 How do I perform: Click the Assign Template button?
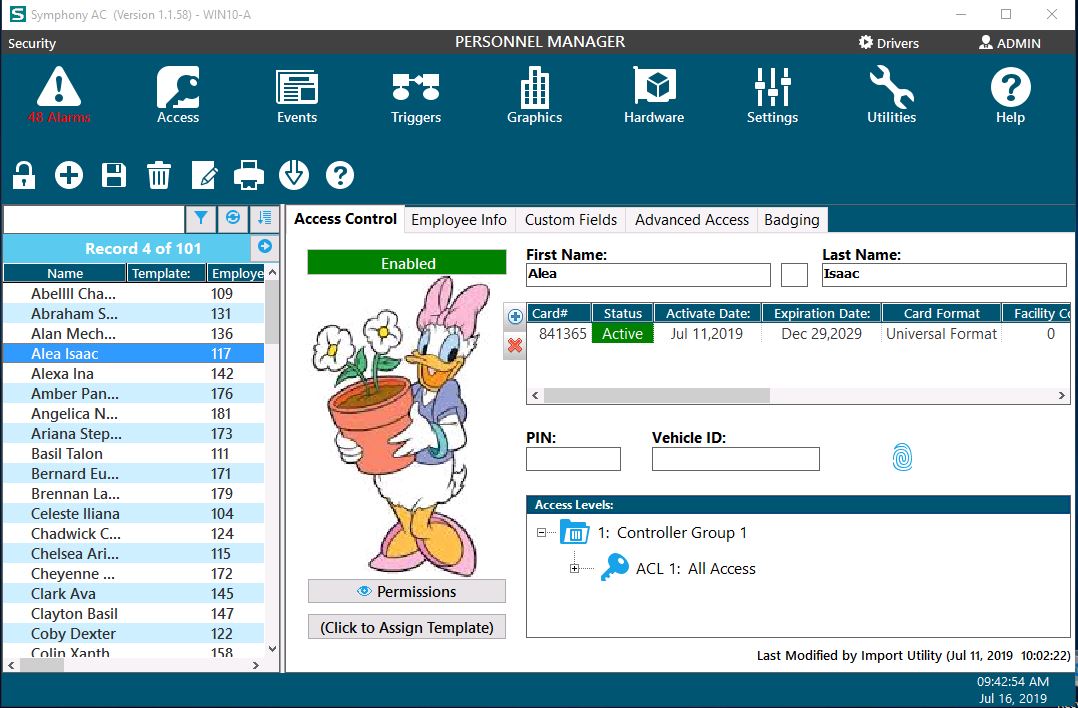pyautogui.click(x=407, y=628)
